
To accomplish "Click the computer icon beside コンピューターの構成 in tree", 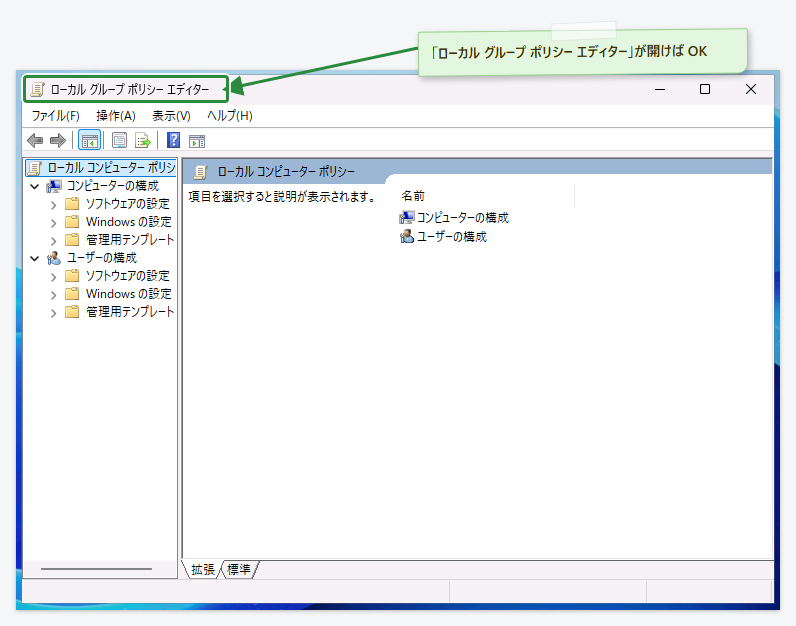I will [54, 186].
